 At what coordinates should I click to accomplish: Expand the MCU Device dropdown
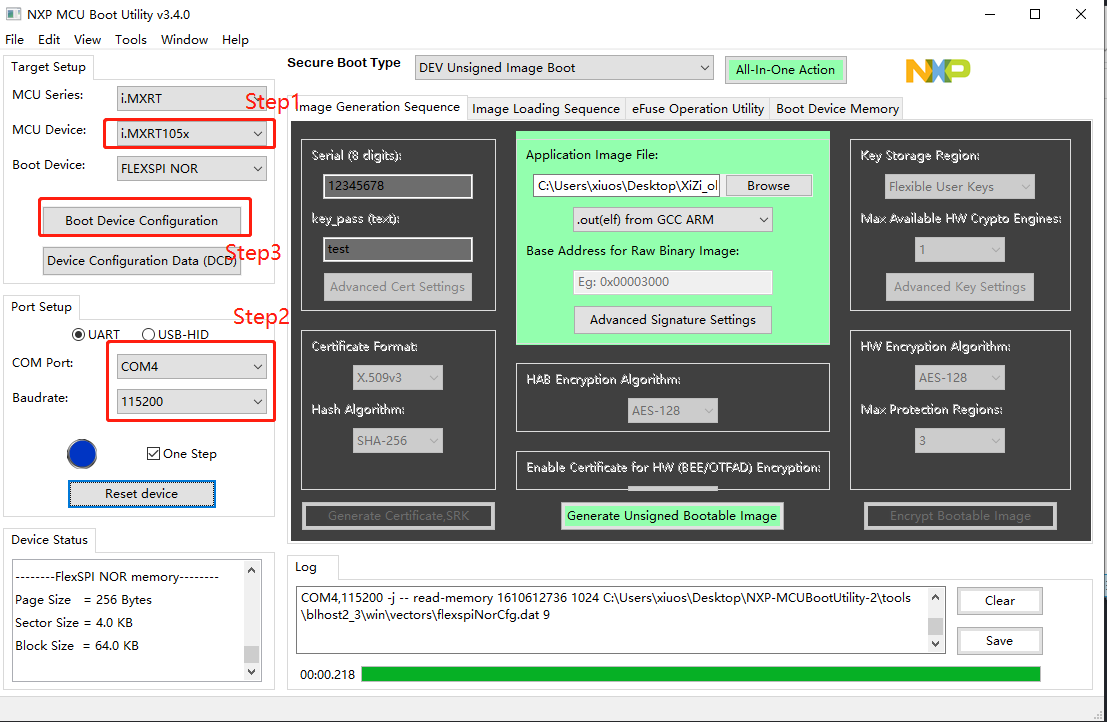192,134
